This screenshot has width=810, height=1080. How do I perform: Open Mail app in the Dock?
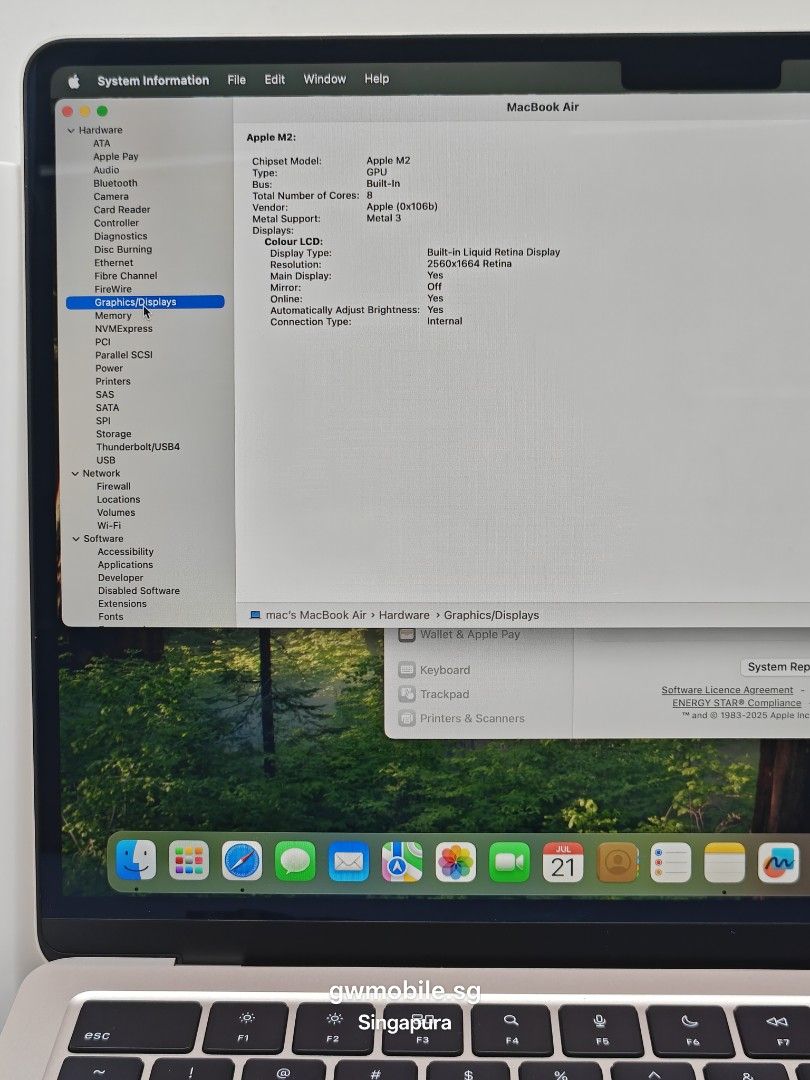[349, 861]
